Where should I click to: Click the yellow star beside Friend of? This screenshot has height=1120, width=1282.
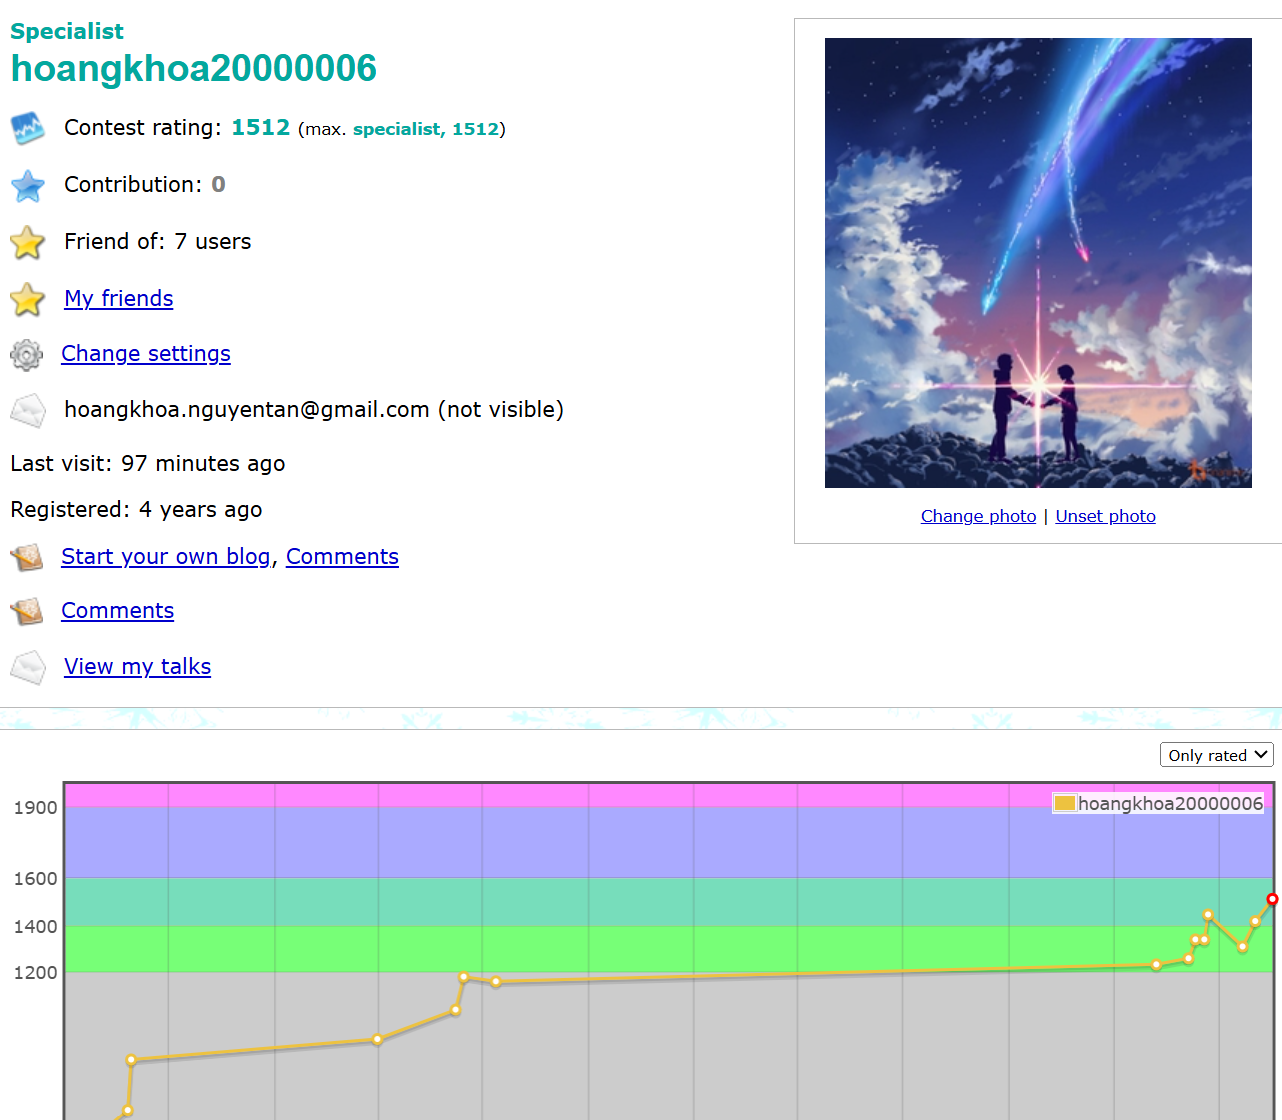pos(28,243)
